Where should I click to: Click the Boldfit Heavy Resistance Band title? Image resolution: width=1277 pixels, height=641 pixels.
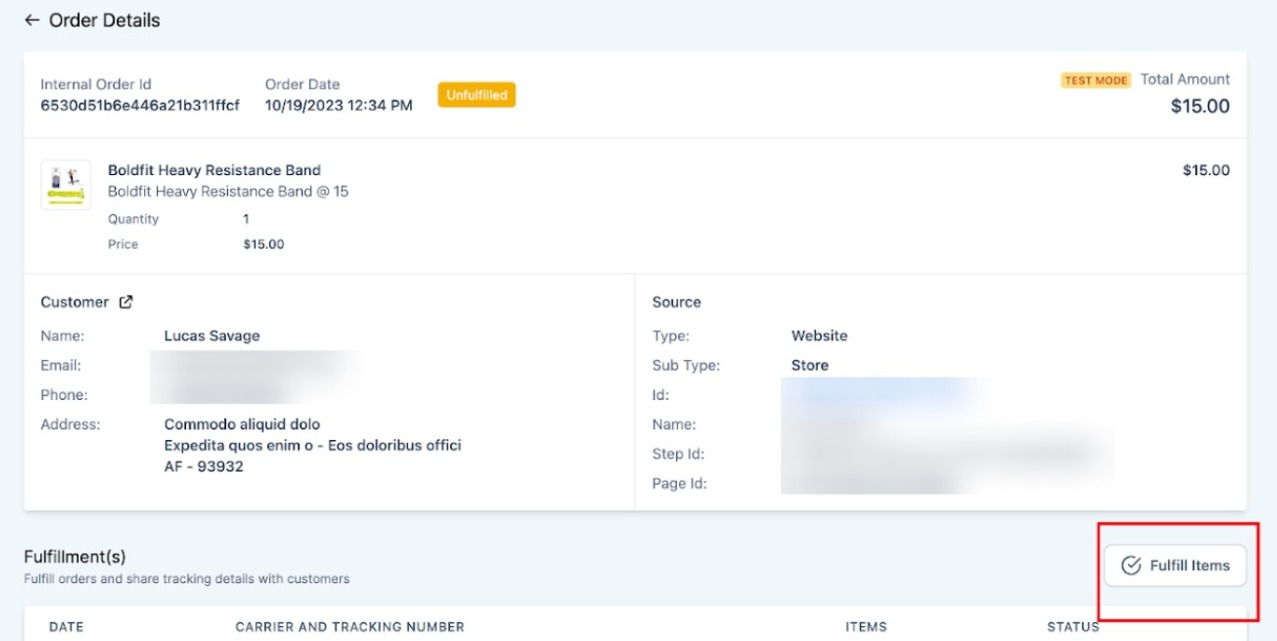[214, 170]
